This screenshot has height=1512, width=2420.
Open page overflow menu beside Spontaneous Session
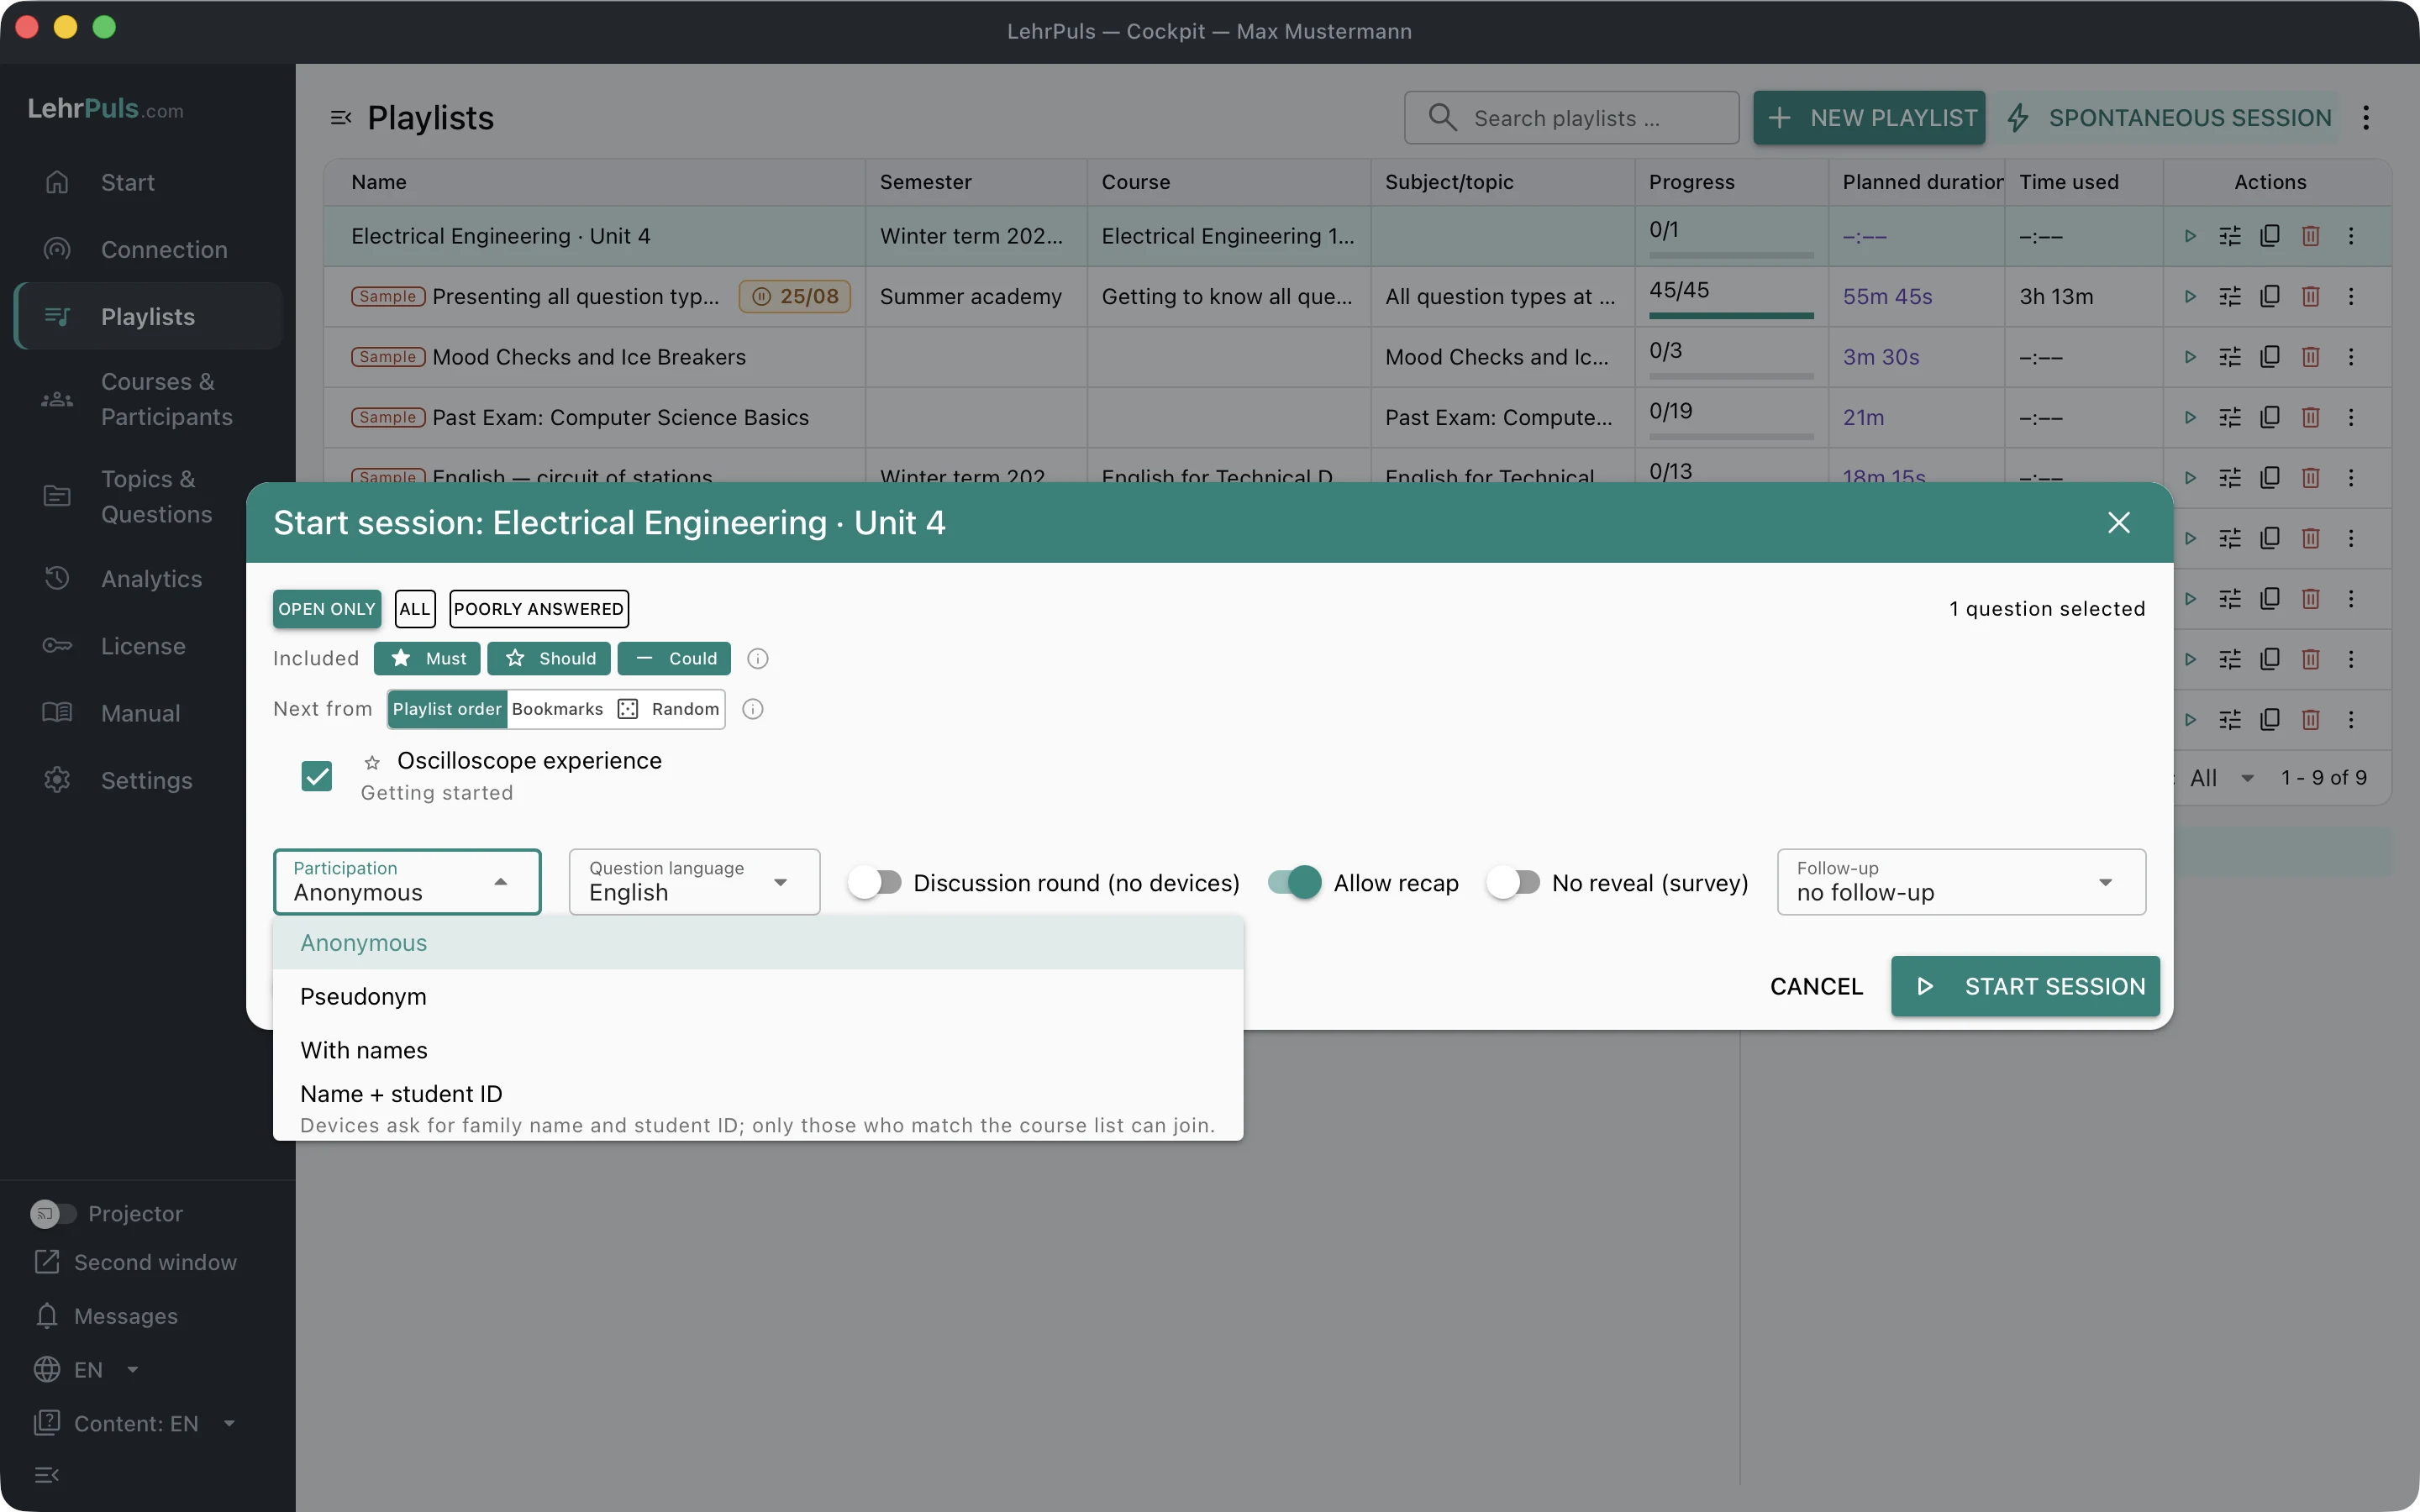(x=2366, y=118)
